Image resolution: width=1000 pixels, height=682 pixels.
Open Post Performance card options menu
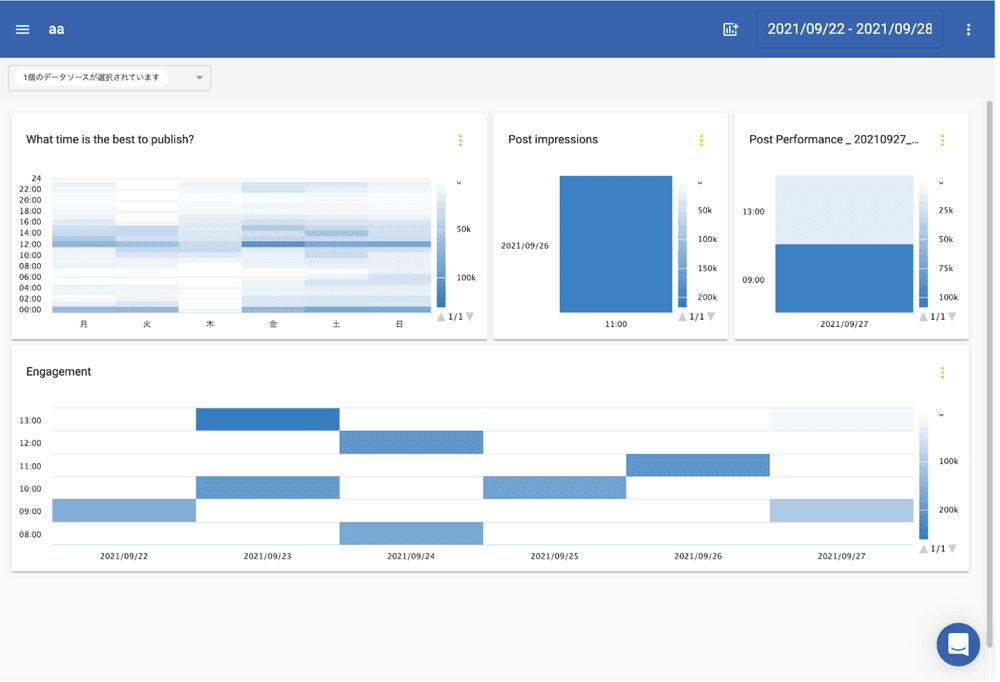(942, 141)
